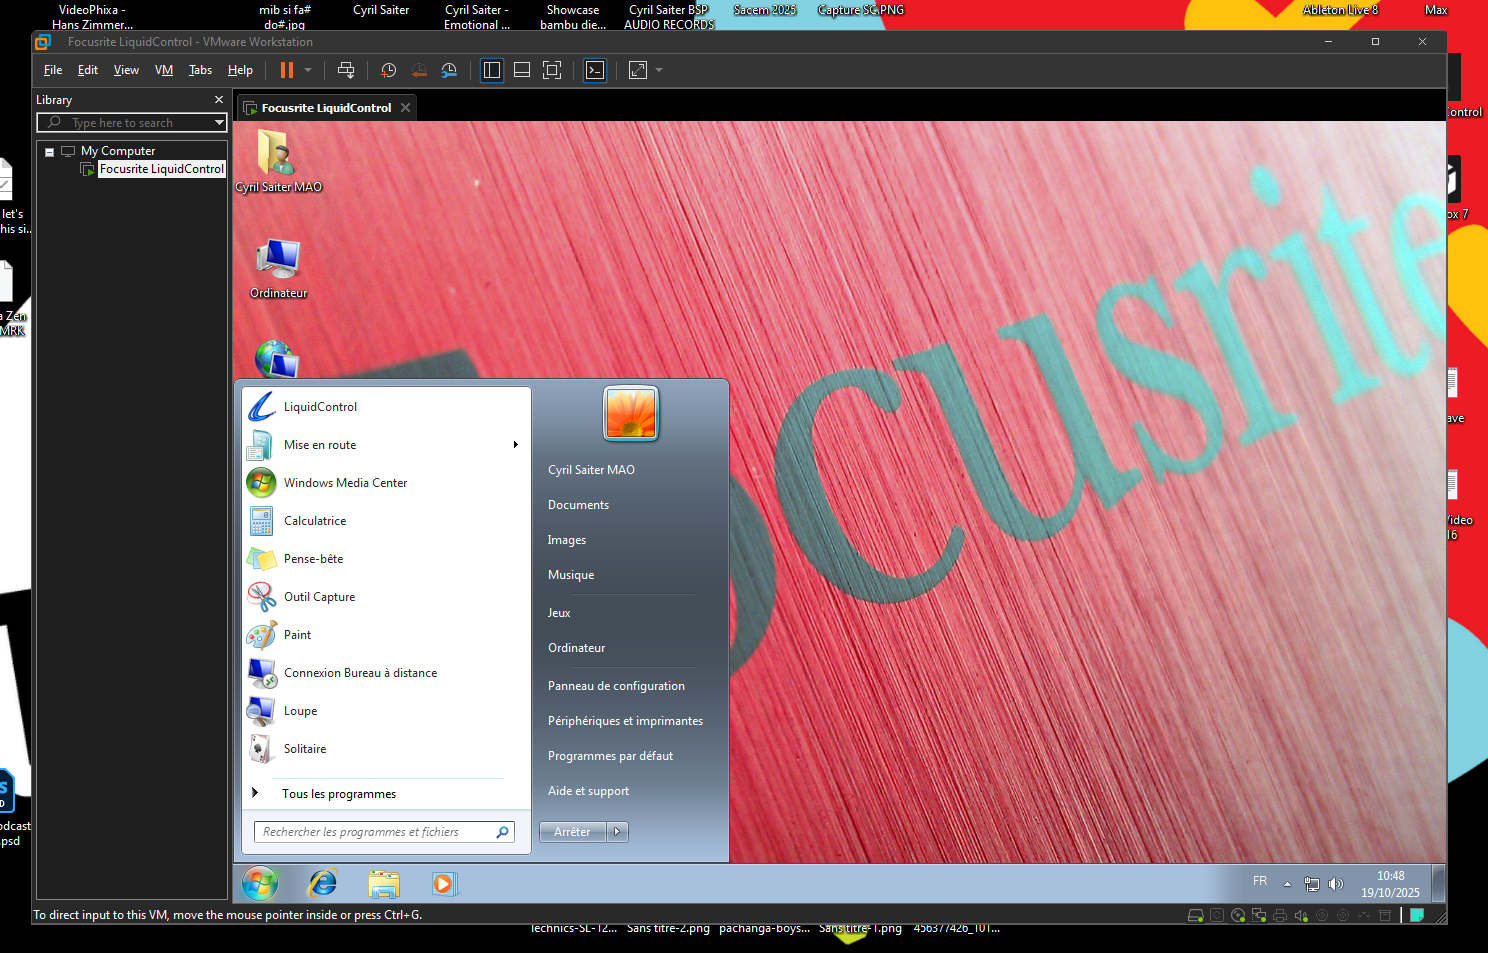
Task: Open the View menu
Action: coord(126,70)
